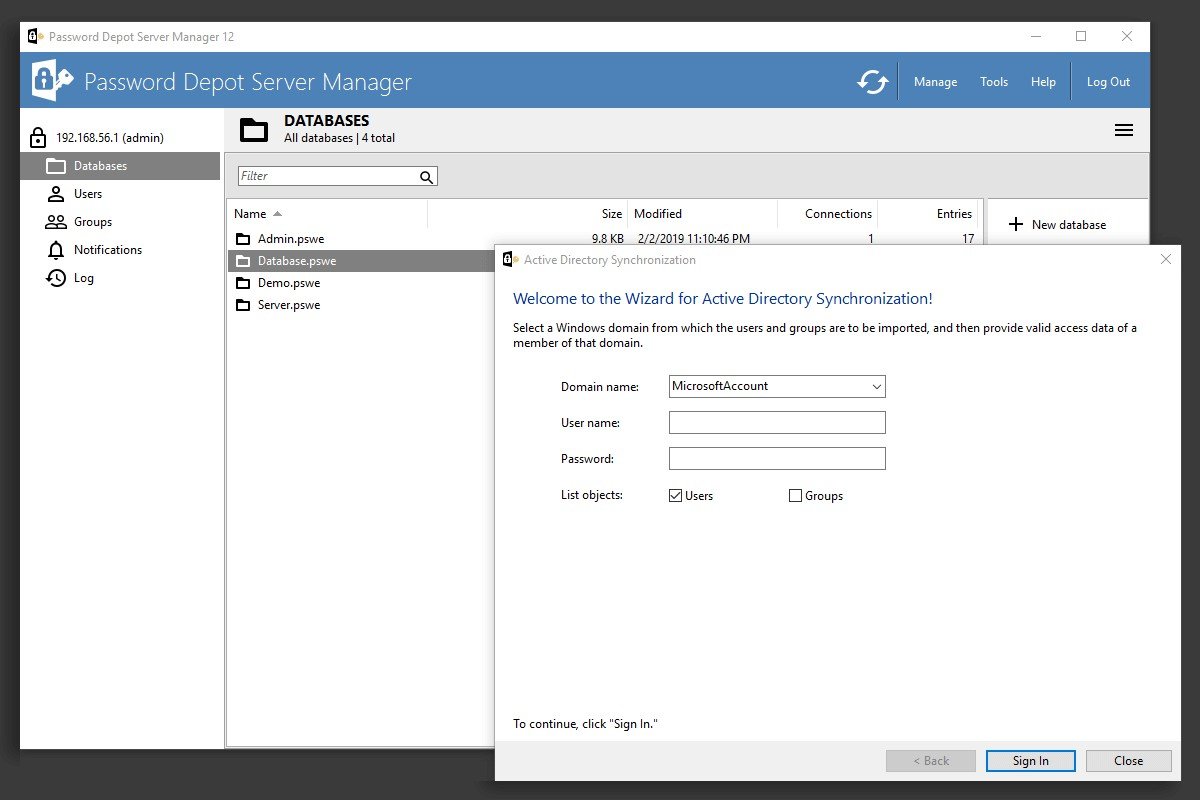This screenshot has height=800, width=1200.
Task: Click the lock icon next to 192.168.56.1
Action: [38, 138]
